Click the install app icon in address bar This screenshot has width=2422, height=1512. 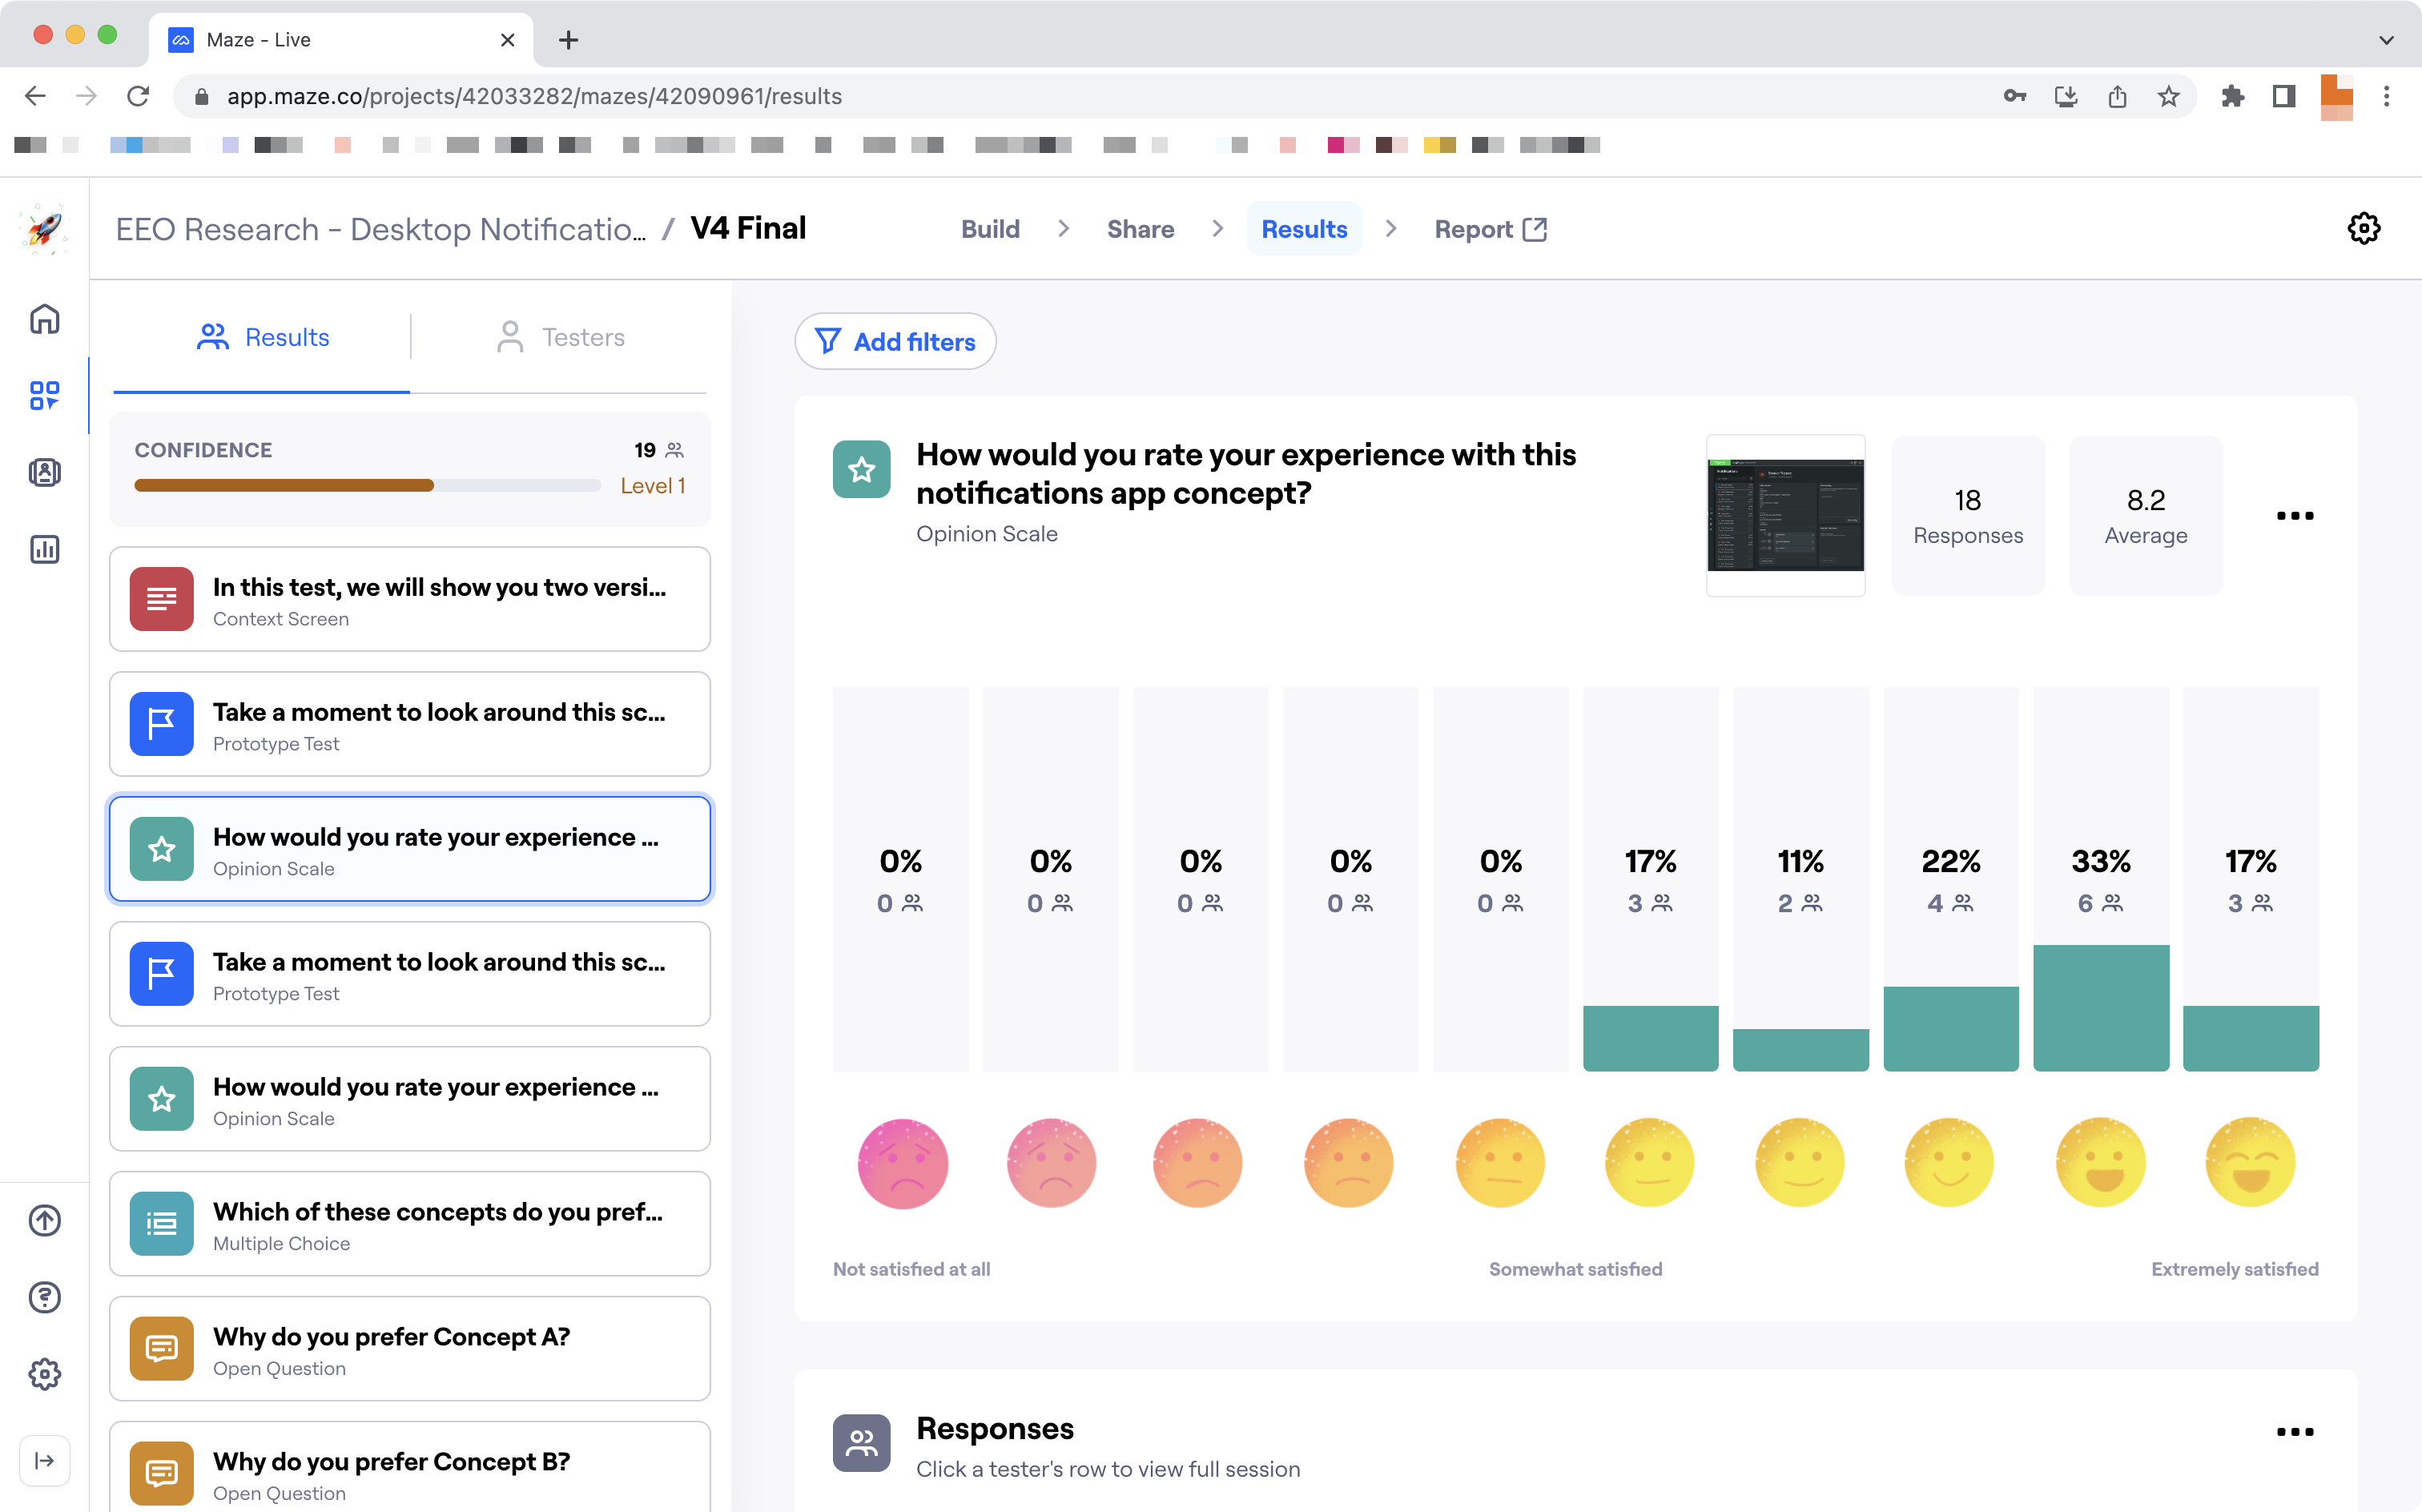pyautogui.click(x=2065, y=96)
